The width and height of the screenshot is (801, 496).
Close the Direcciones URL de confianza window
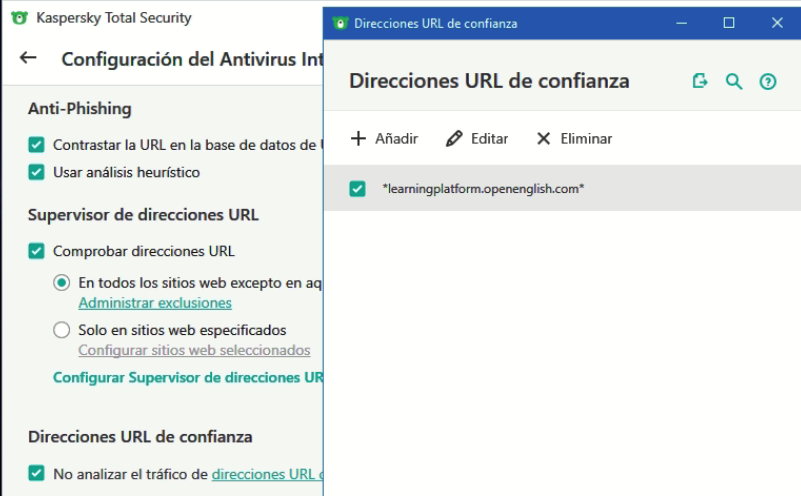[x=777, y=23]
